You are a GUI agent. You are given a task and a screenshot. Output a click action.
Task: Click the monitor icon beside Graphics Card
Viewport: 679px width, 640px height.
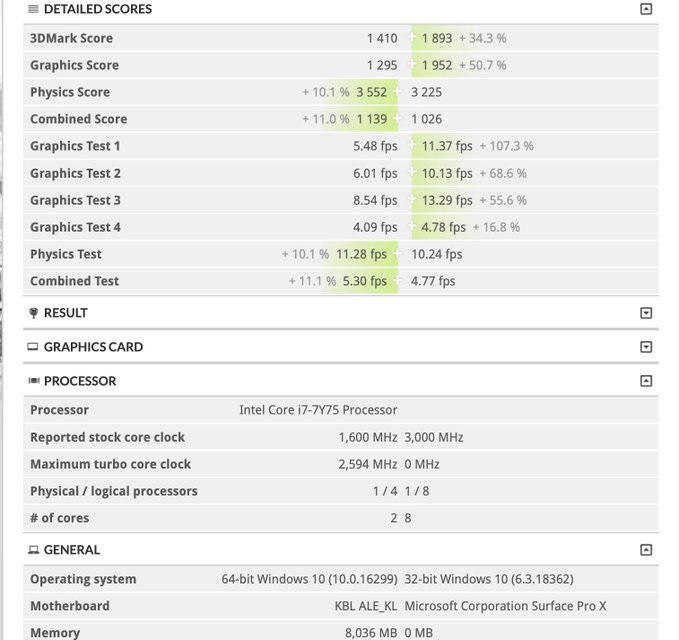(34, 347)
